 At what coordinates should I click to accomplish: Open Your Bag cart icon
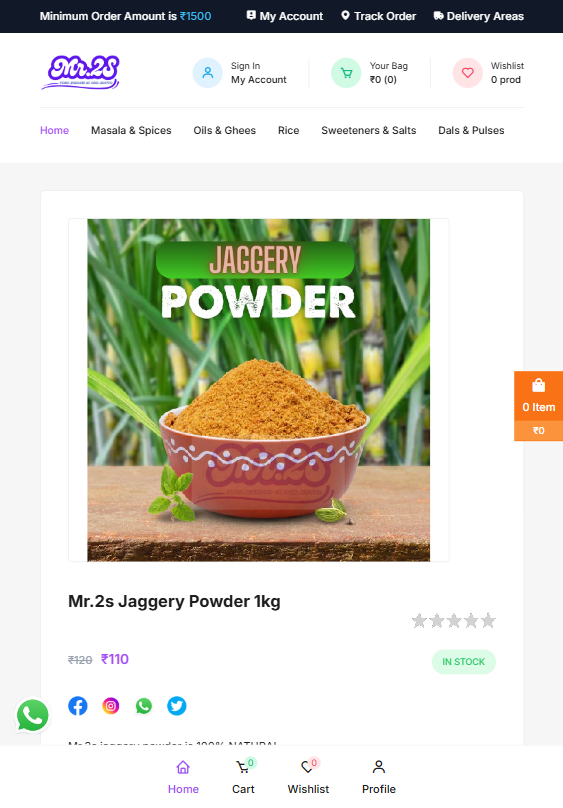[346, 73]
